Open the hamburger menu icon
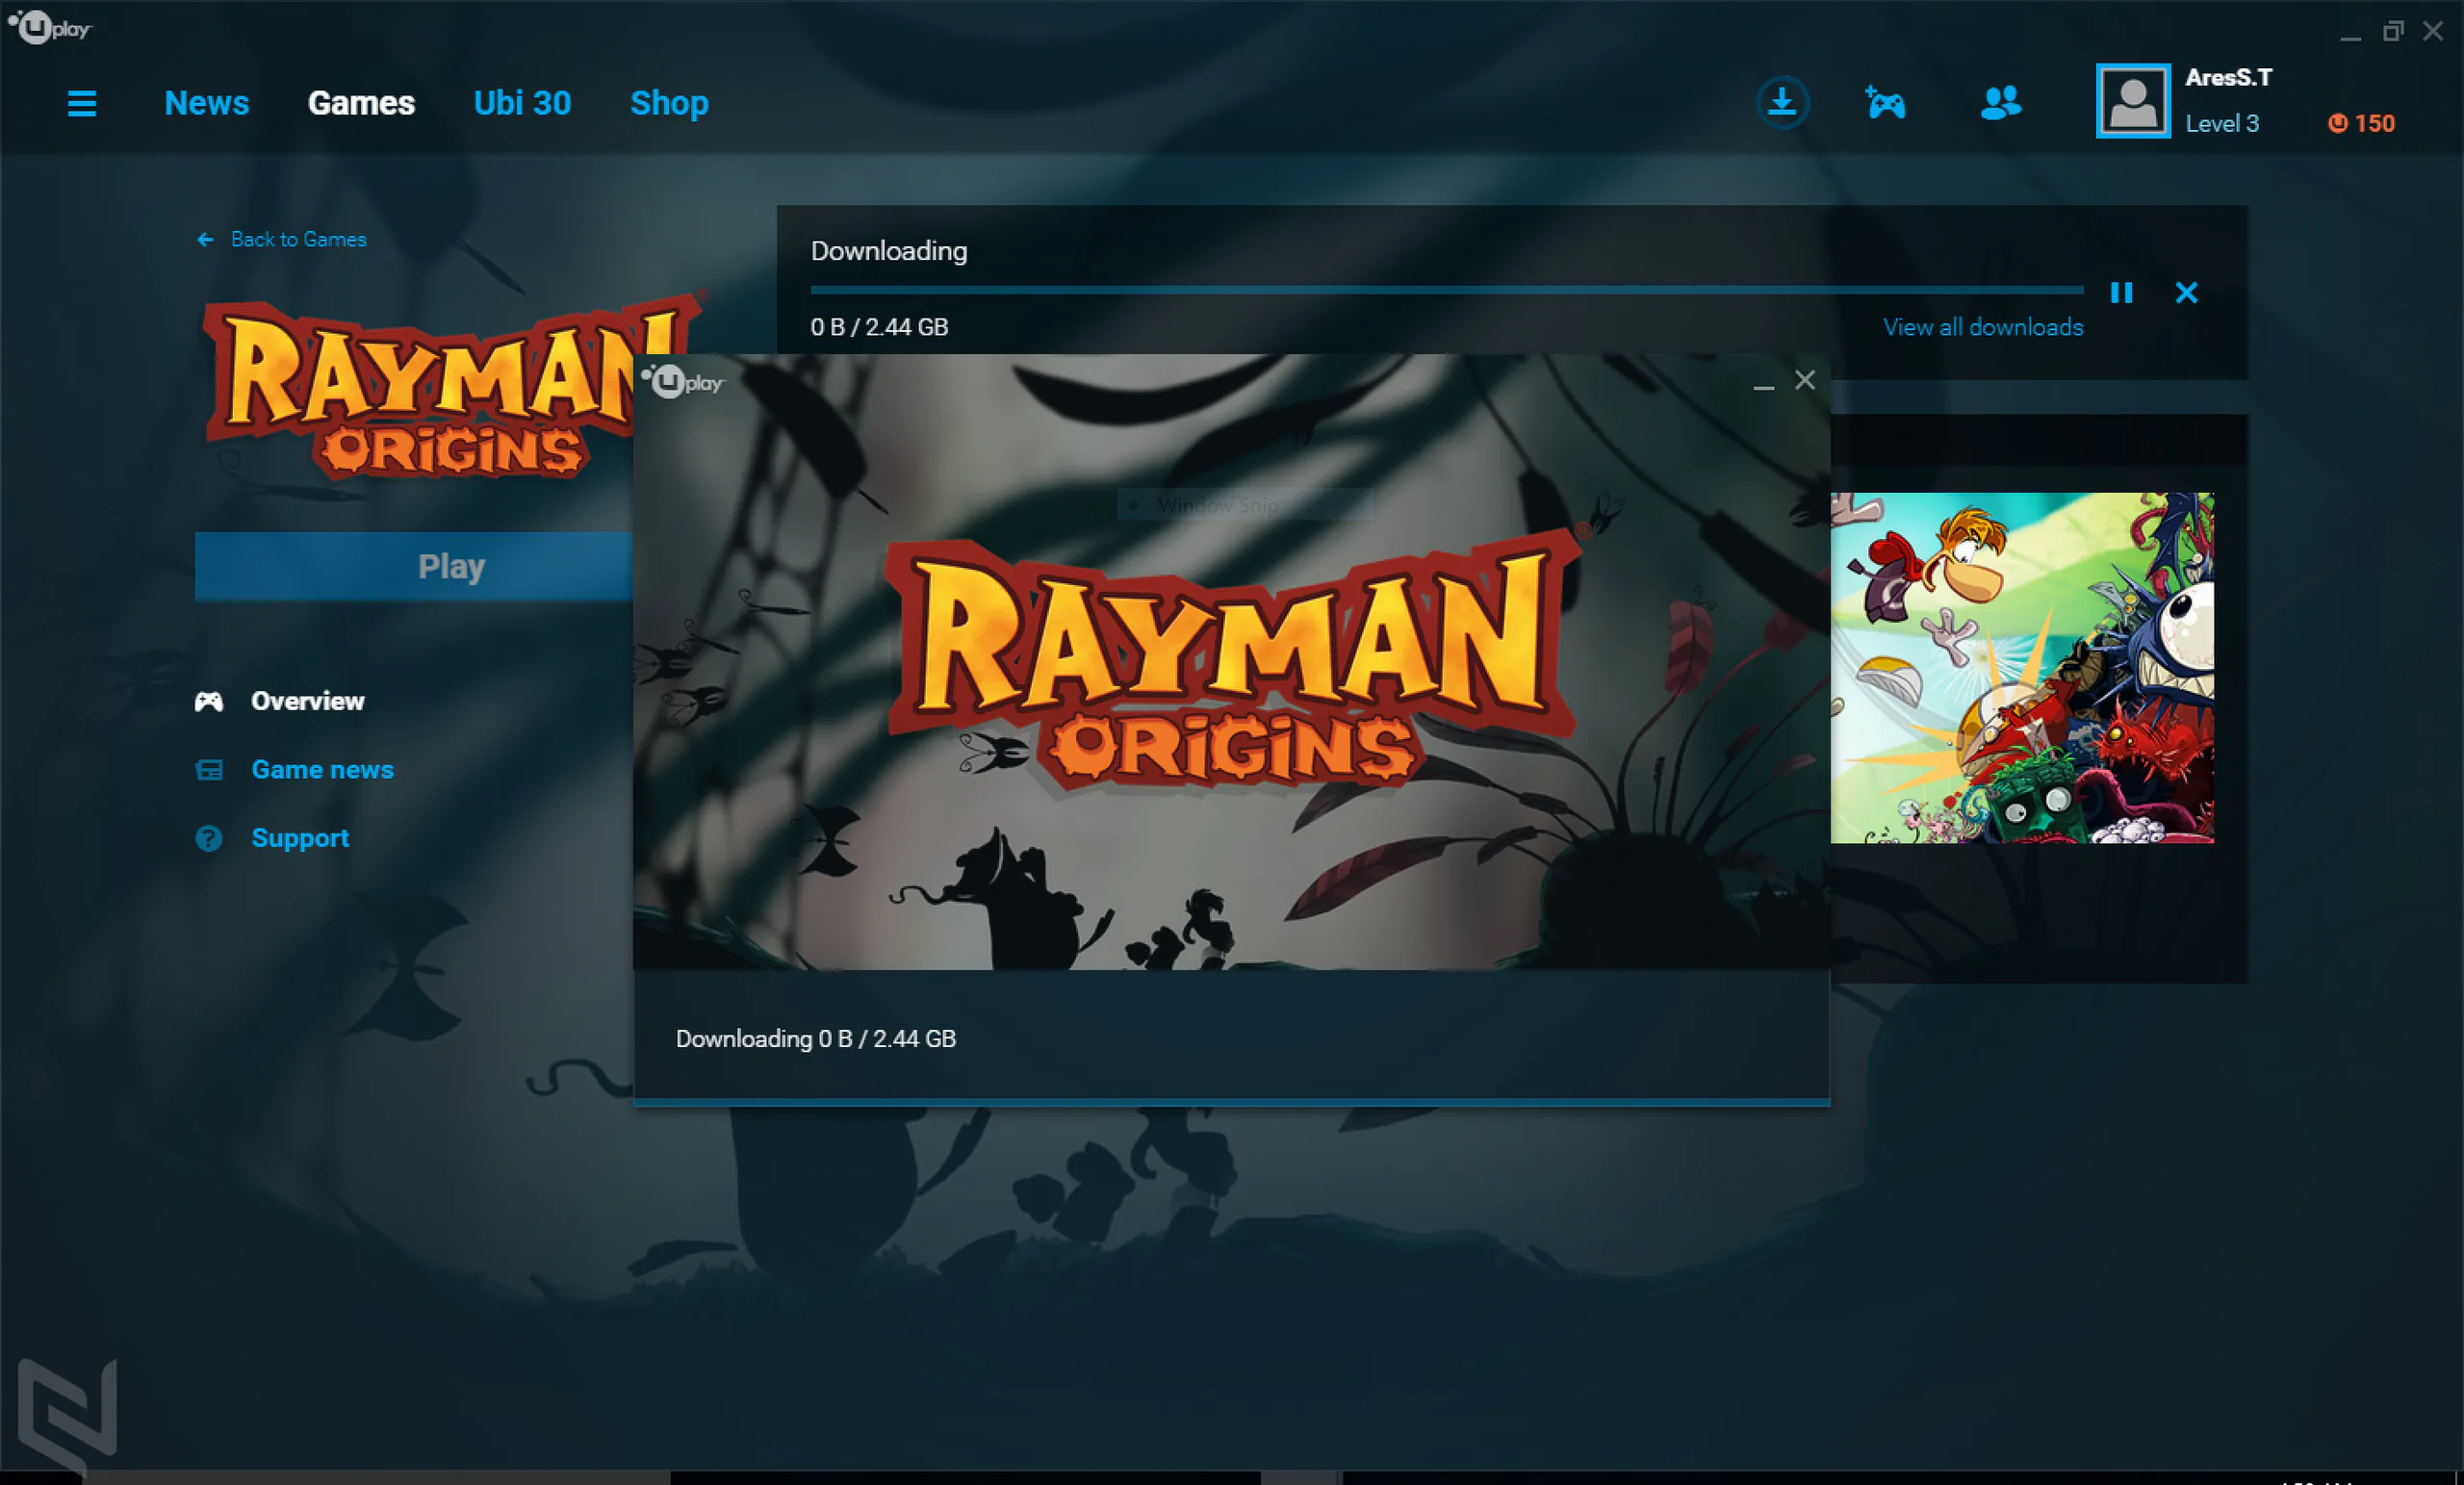The width and height of the screenshot is (2464, 1485). (x=82, y=103)
